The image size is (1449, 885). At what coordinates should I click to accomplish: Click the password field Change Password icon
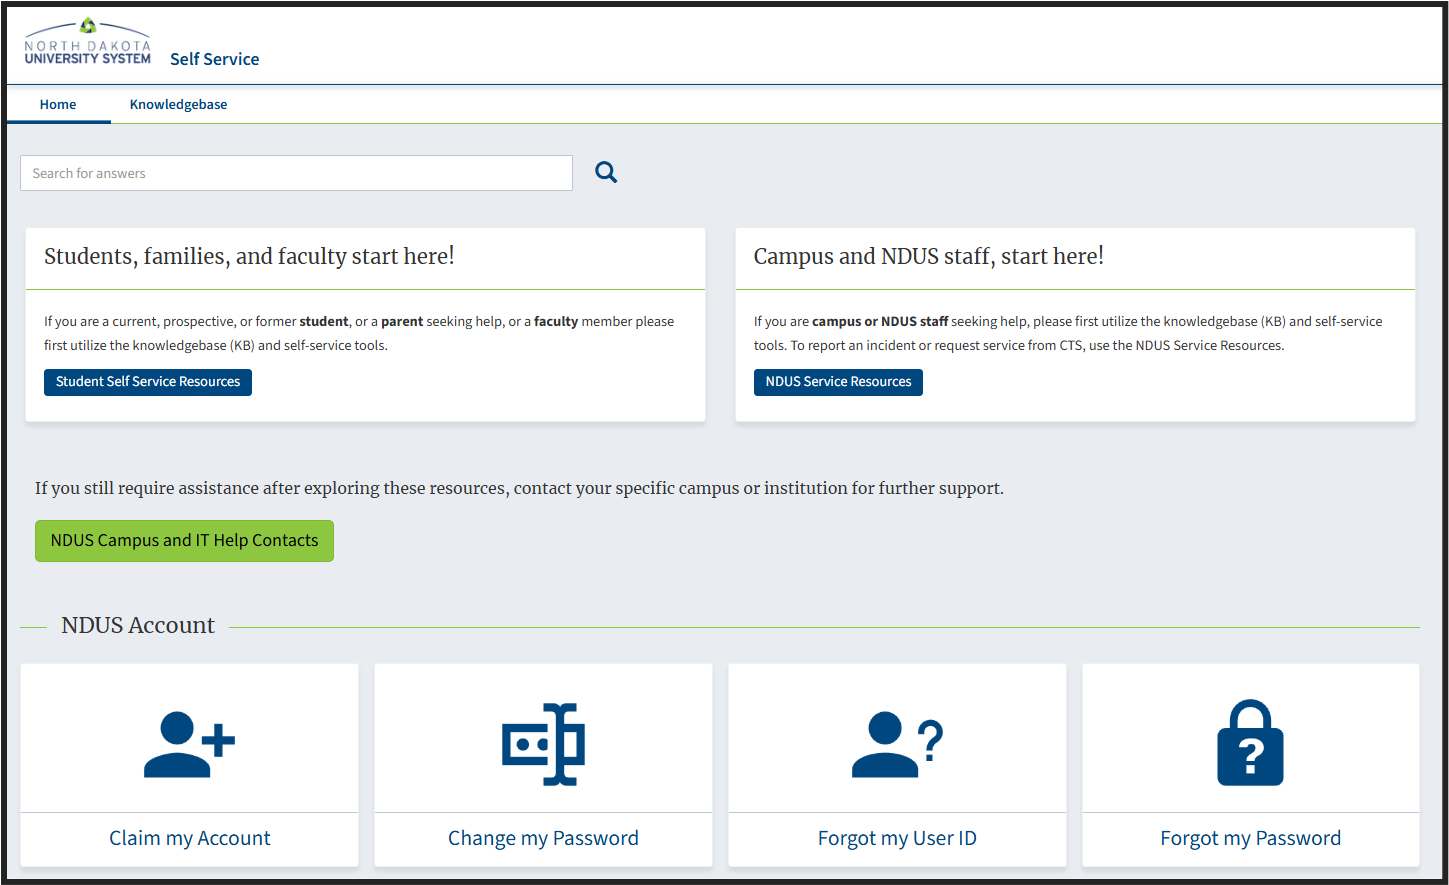[543, 744]
